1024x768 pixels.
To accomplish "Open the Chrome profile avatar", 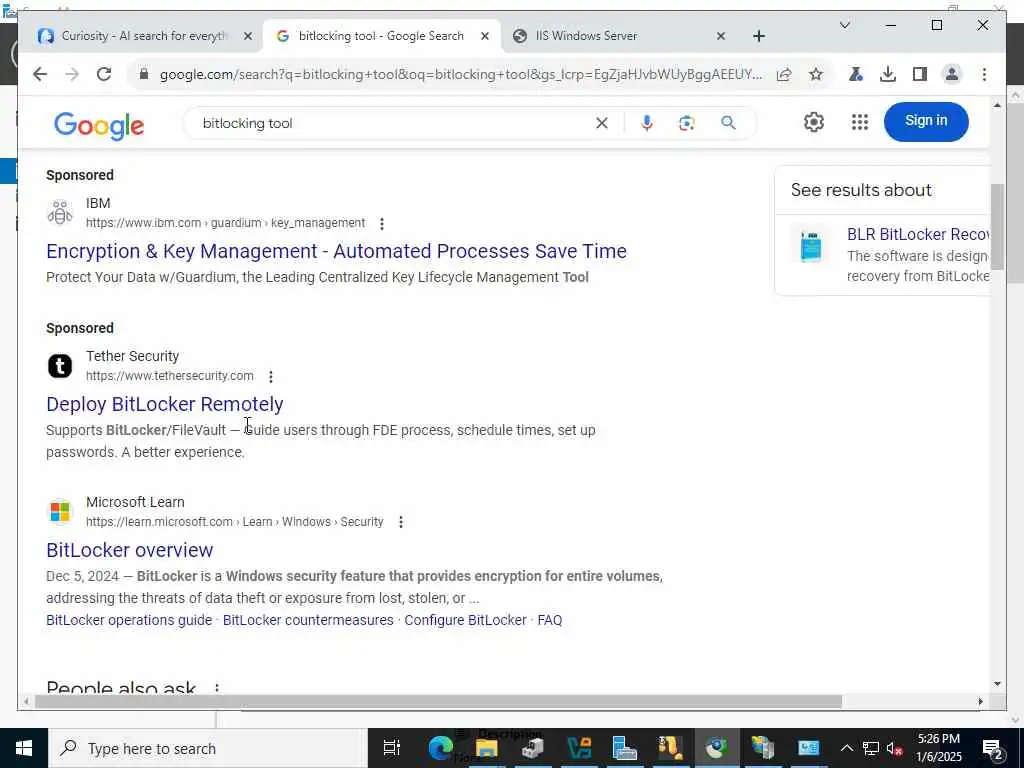I will pos(952,74).
